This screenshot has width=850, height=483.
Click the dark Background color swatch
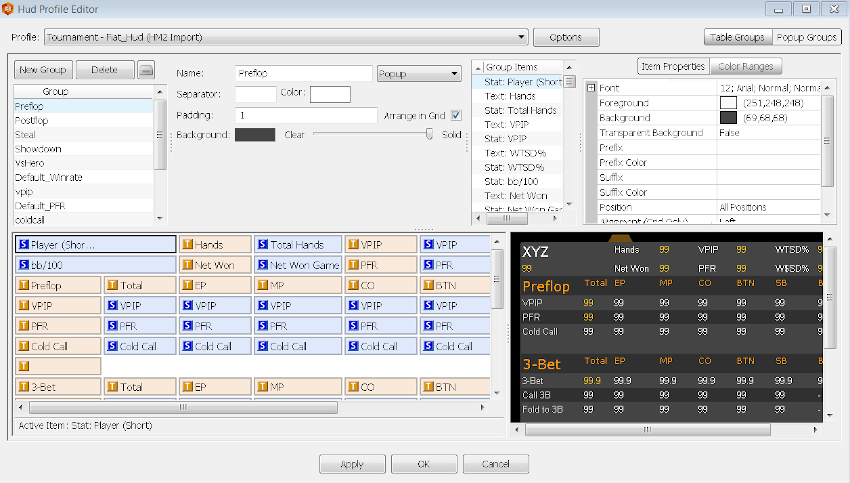(255, 135)
